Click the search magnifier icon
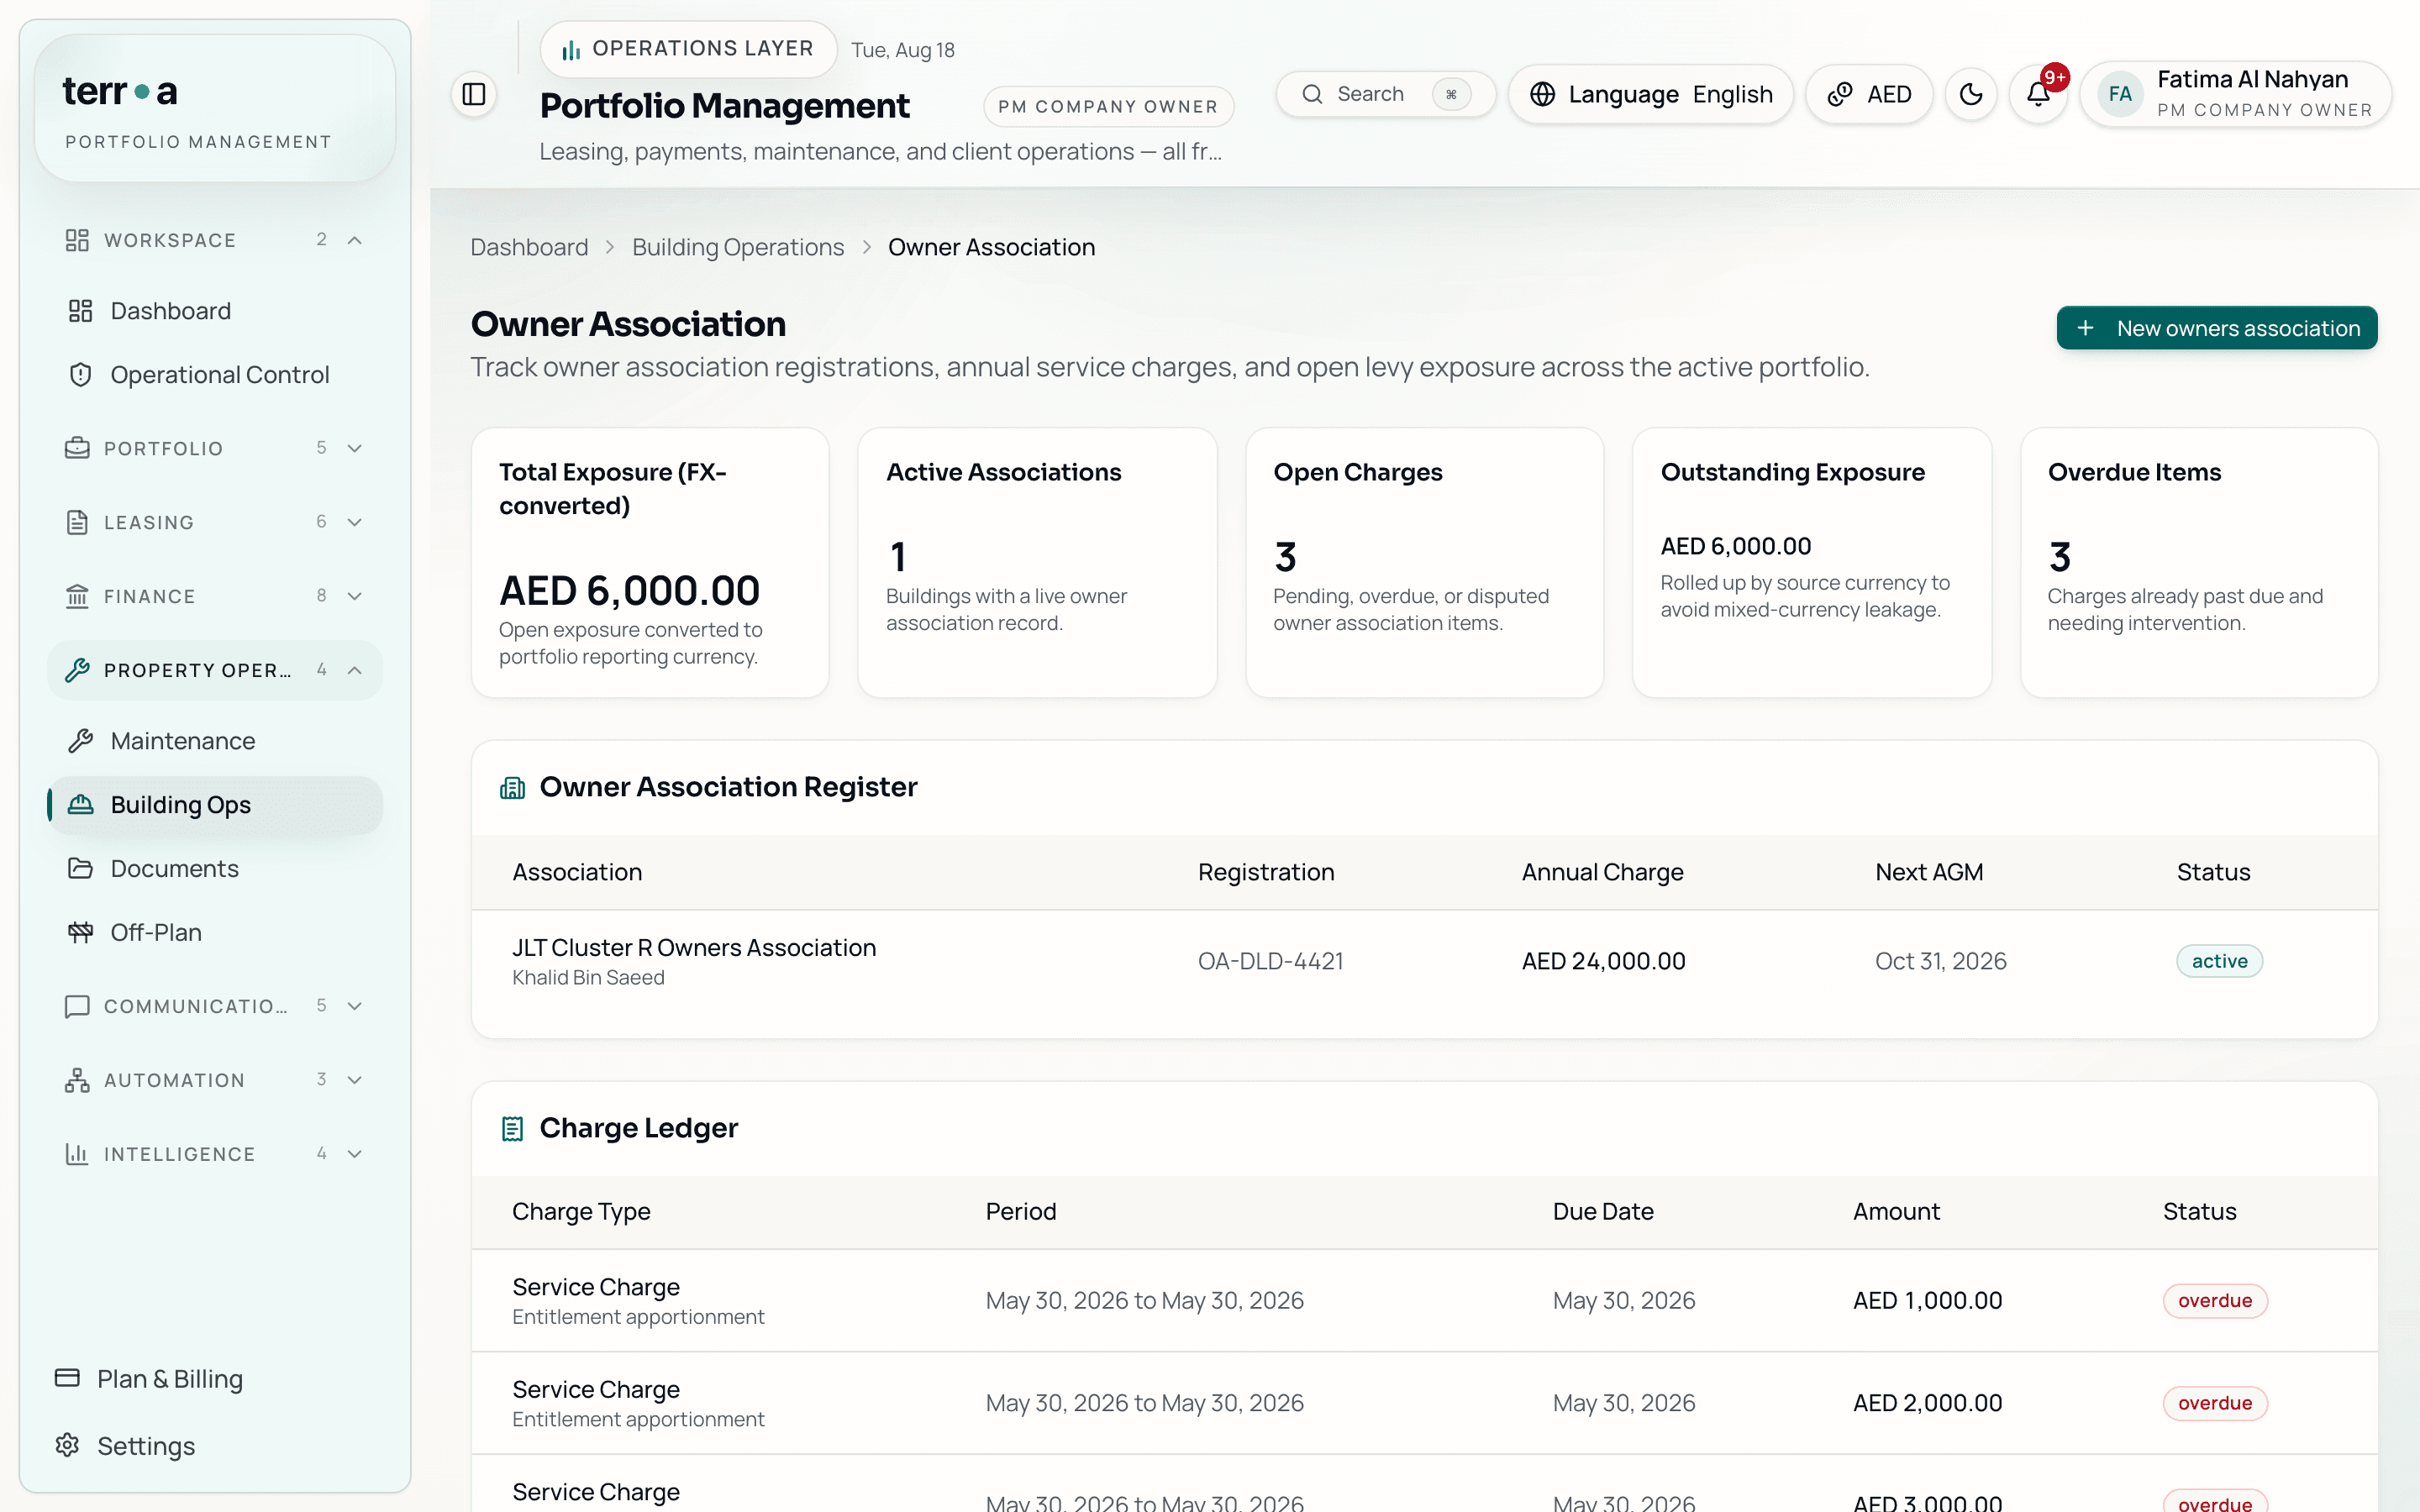Screen dimensions: 2420x1512 (1312, 94)
